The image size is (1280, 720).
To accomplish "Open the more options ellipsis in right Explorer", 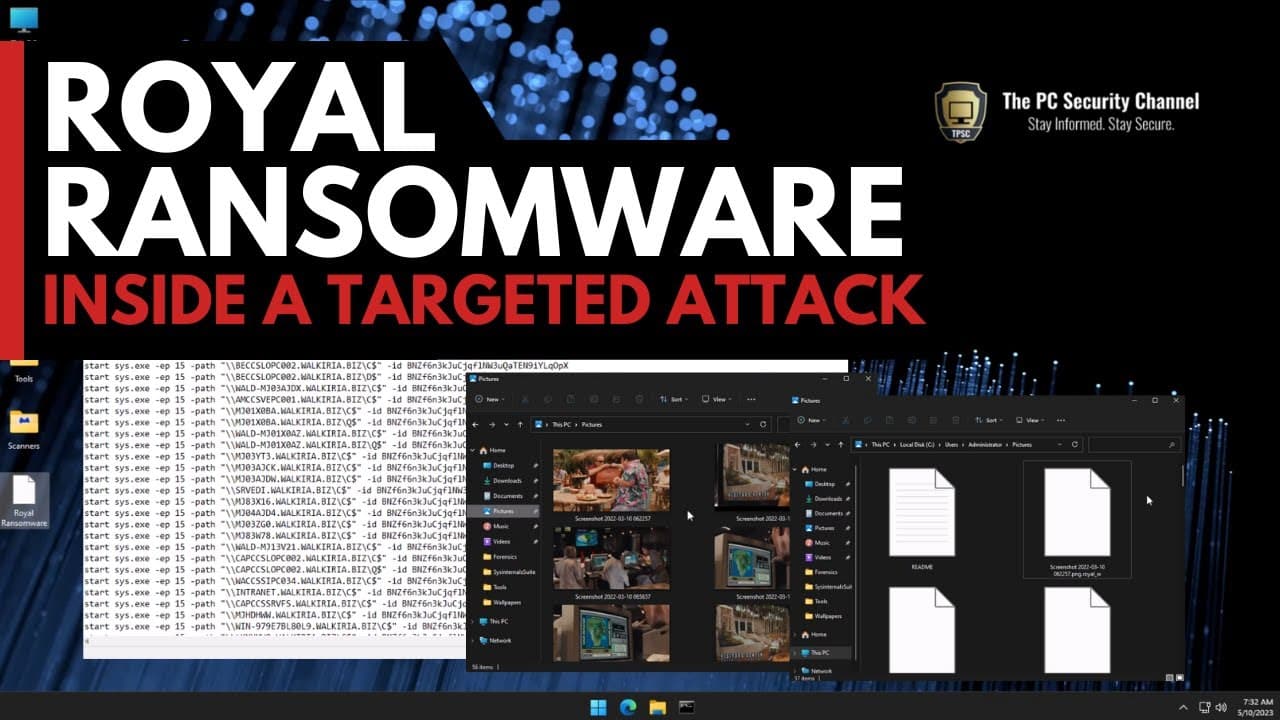I will click(x=1062, y=420).
